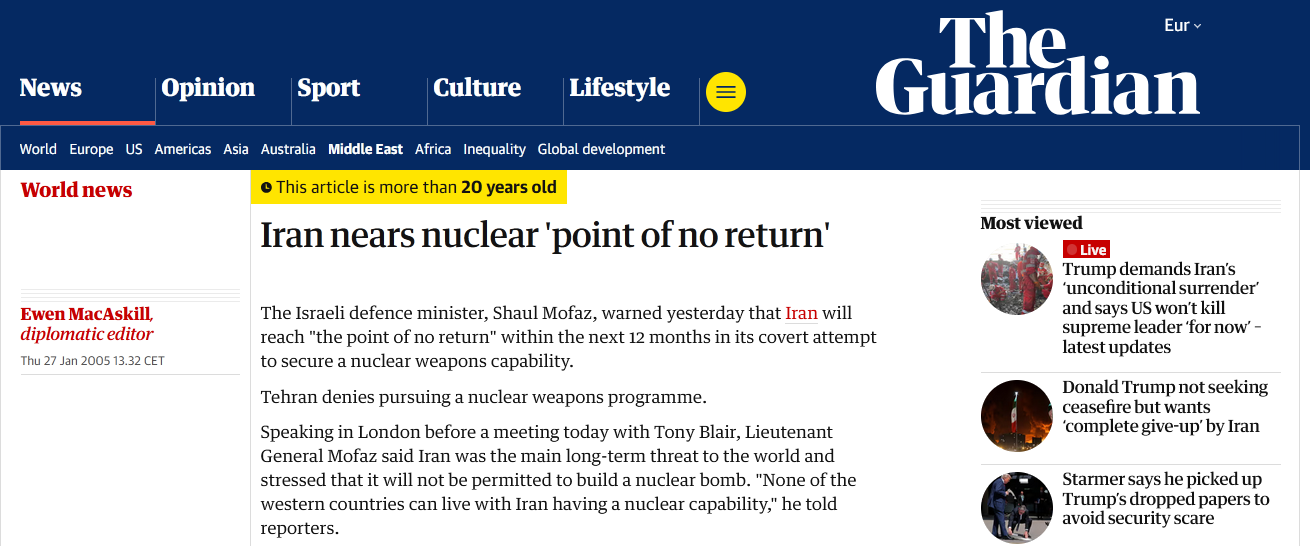This screenshot has height=546, width=1310.
Task: Open the News section tab
Action: [x=51, y=88]
